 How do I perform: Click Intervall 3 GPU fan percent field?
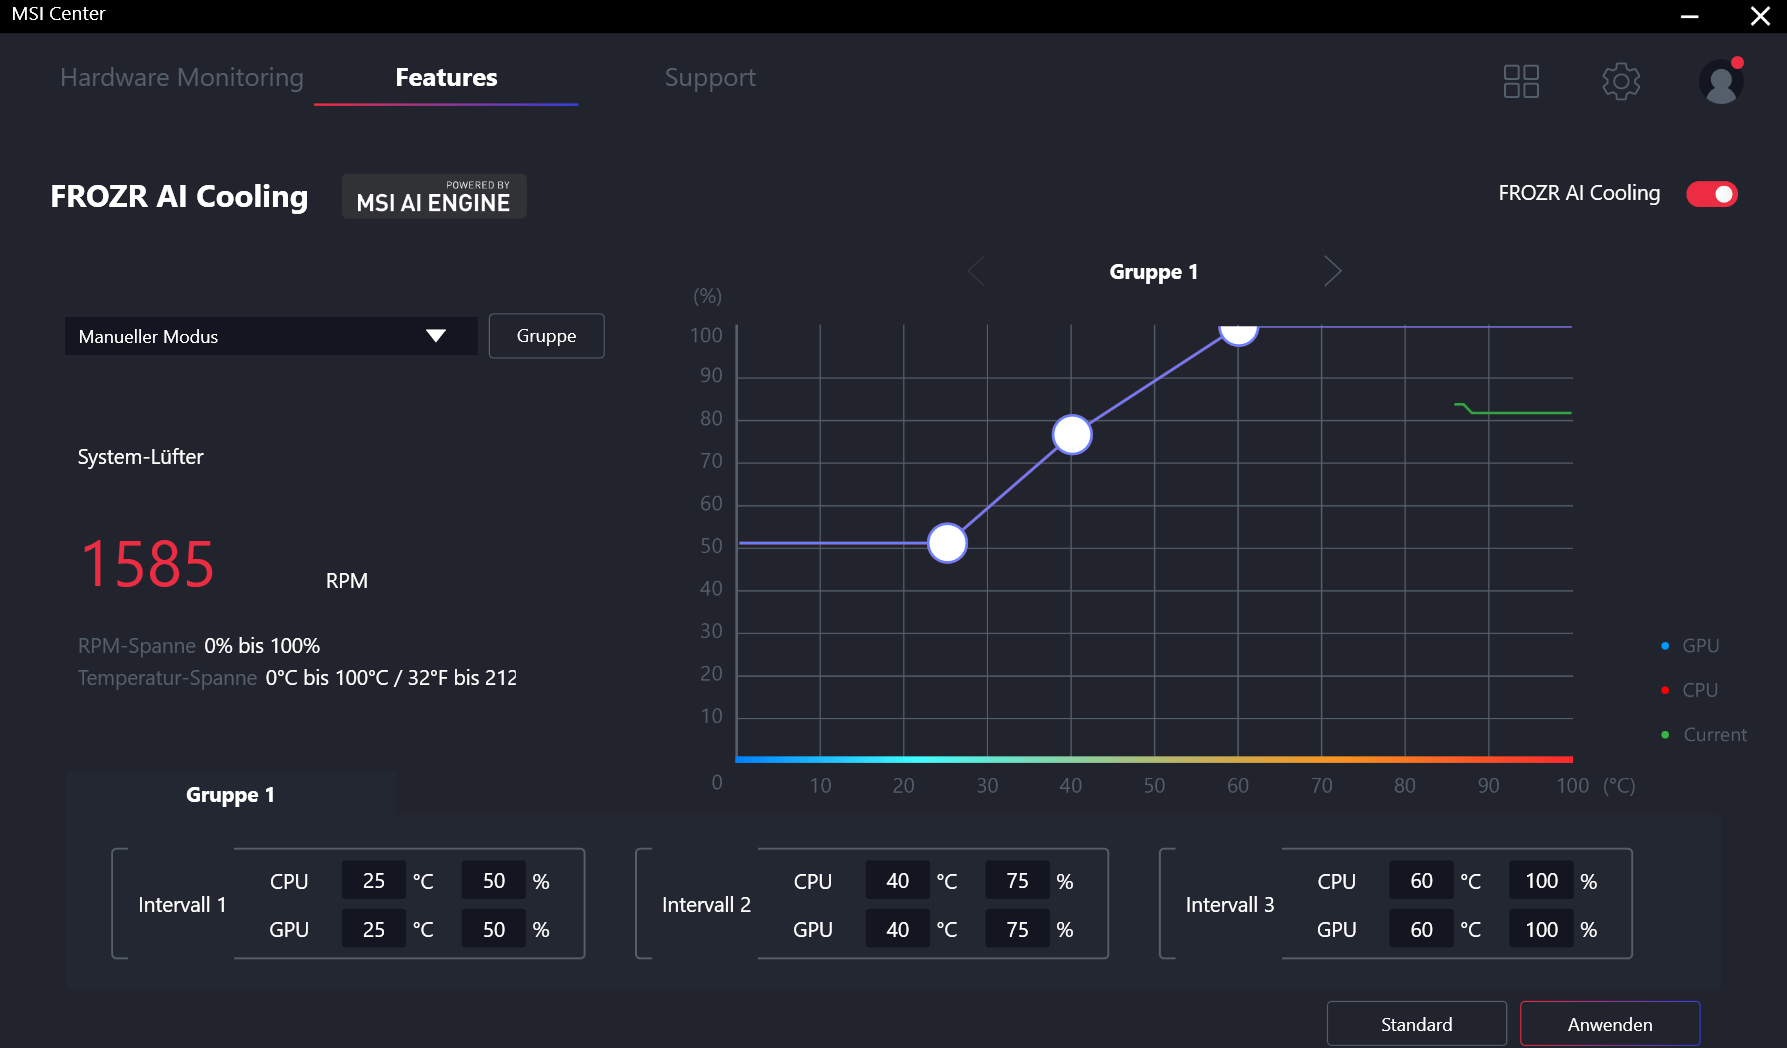point(1542,930)
